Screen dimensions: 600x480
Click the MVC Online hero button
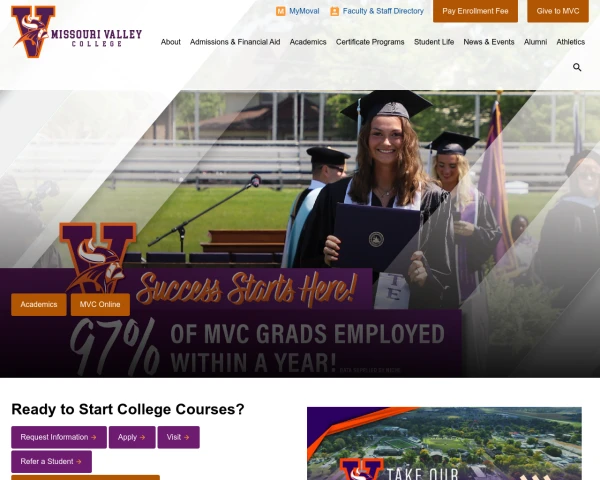click(100, 305)
